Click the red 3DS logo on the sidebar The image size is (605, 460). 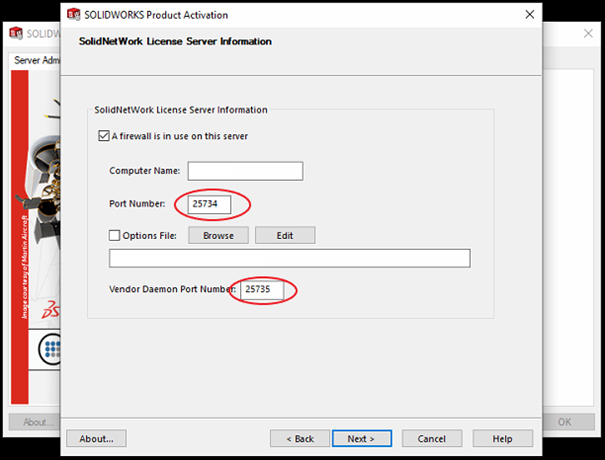click(x=50, y=312)
